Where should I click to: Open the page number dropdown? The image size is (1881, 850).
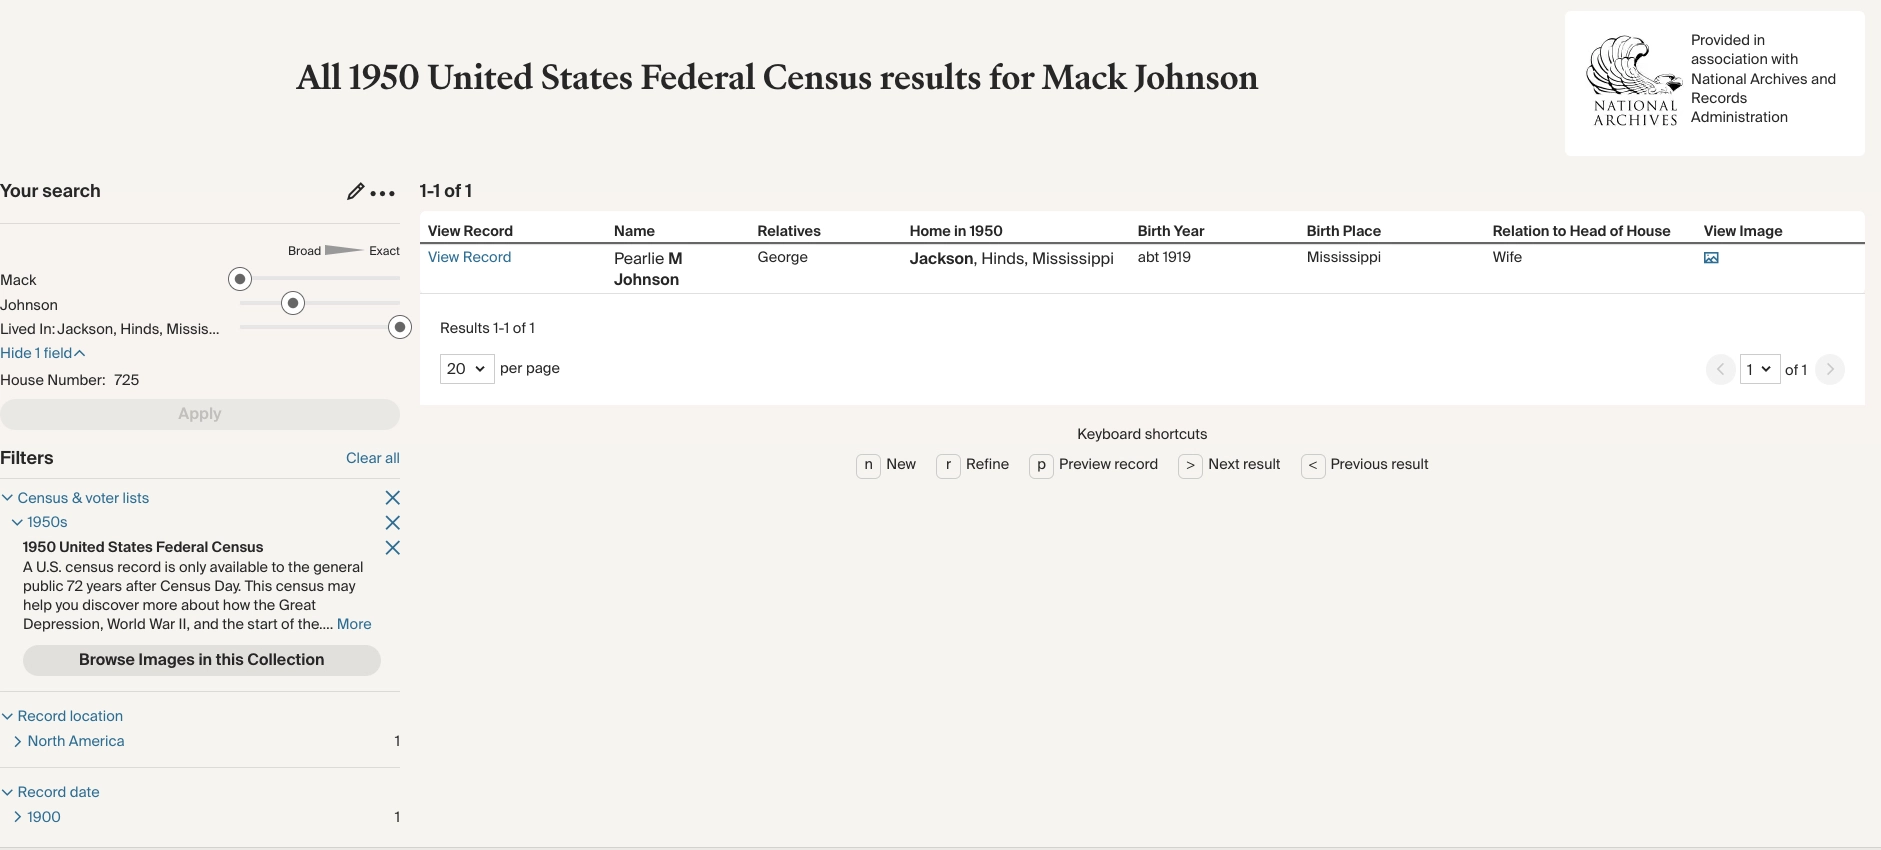pyautogui.click(x=1760, y=369)
